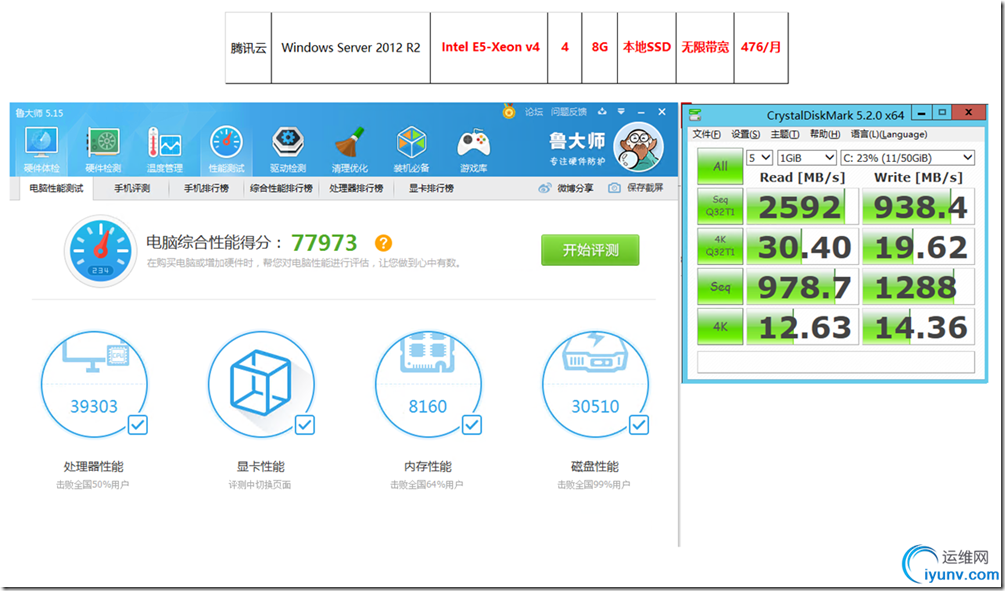Screen dimensions: 1005x591
Task: Run the Seq test button
Action: pyautogui.click(x=720, y=287)
